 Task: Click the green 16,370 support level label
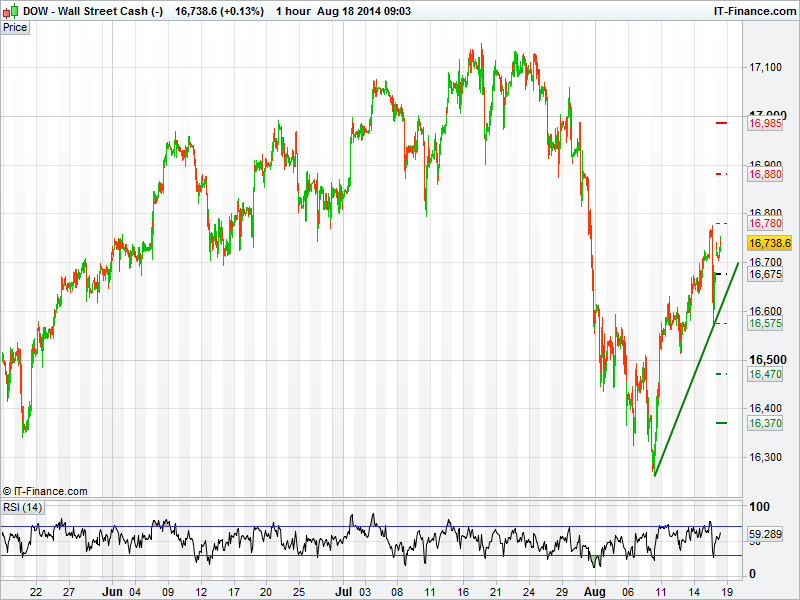click(x=765, y=424)
